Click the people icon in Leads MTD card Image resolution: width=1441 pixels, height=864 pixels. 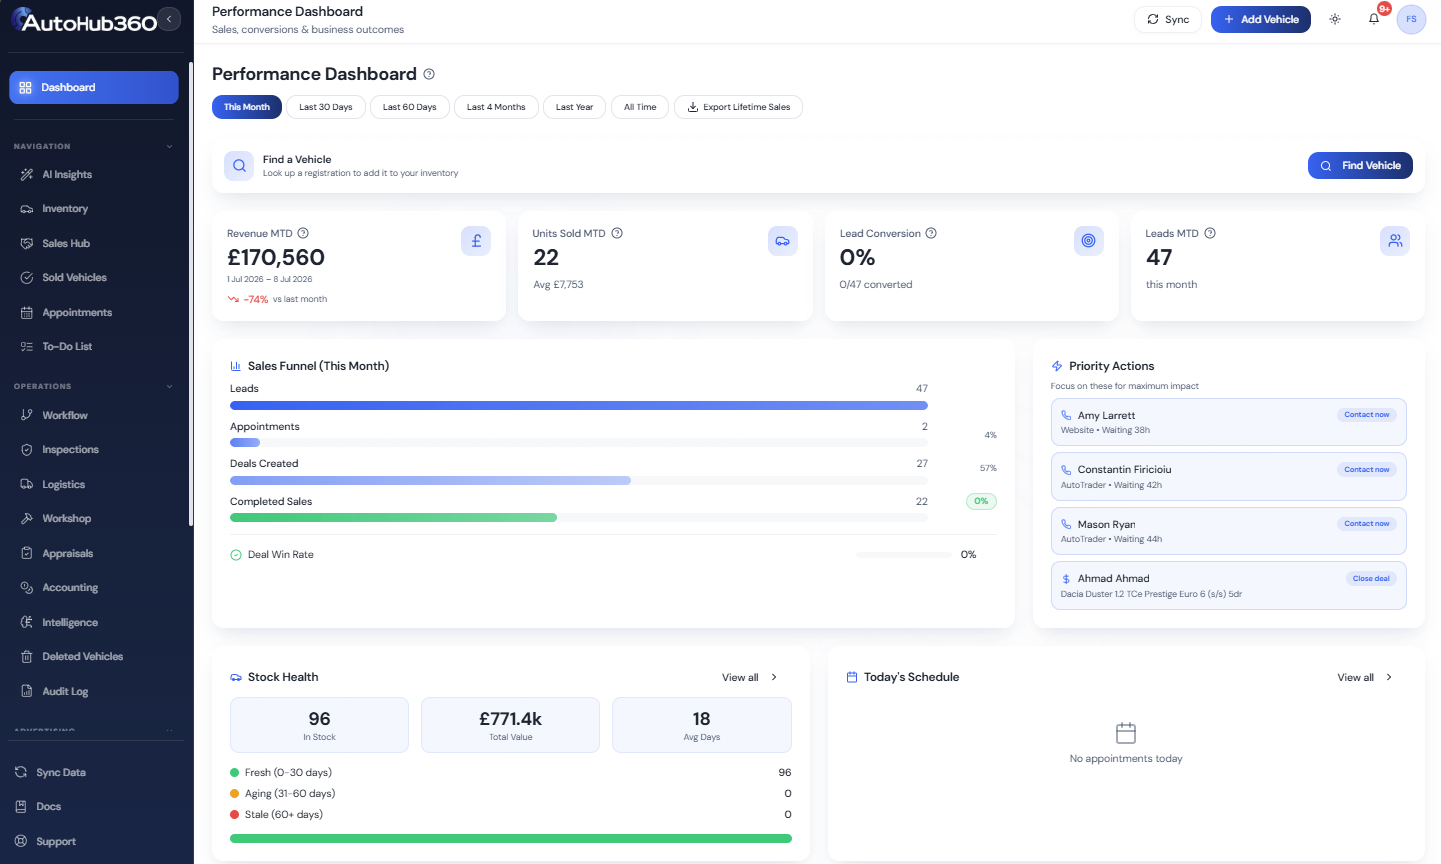click(1395, 241)
